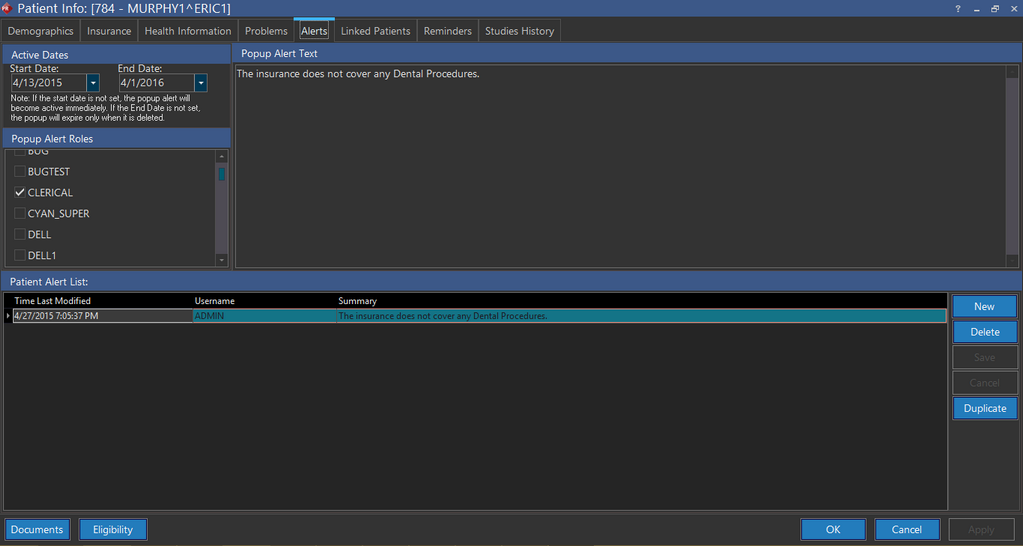Open the Linked Patients tab
This screenshot has width=1023, height=546.
pyautogui.click(x=375, y=31)
